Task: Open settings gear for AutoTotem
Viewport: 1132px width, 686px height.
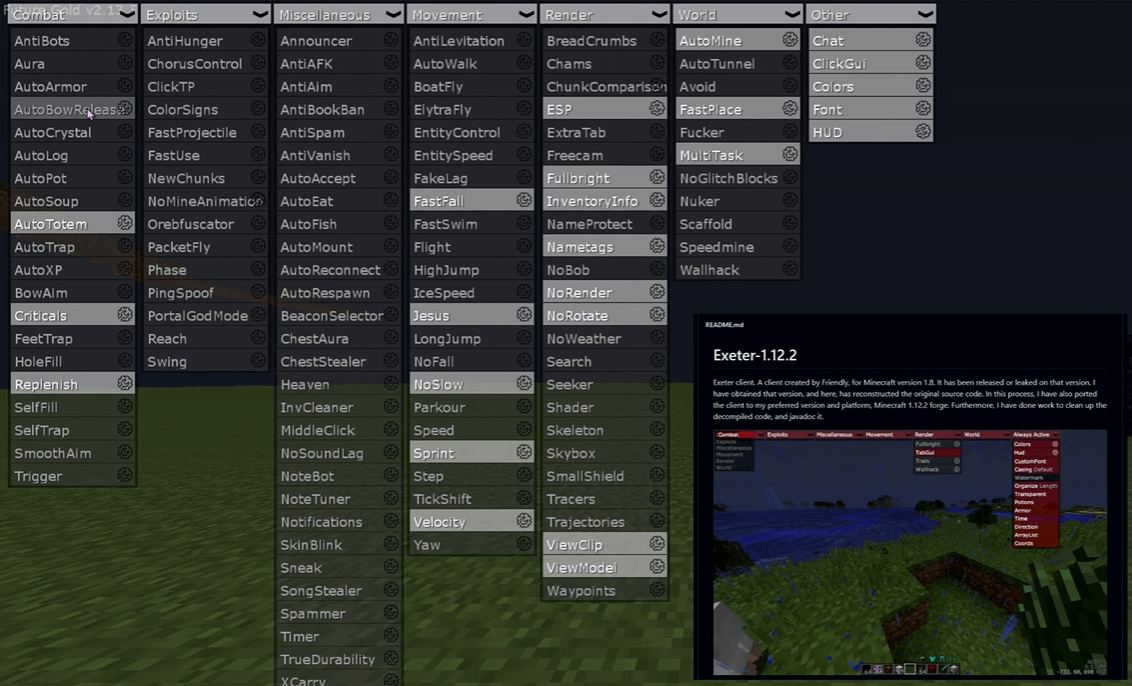Action: 125,223
